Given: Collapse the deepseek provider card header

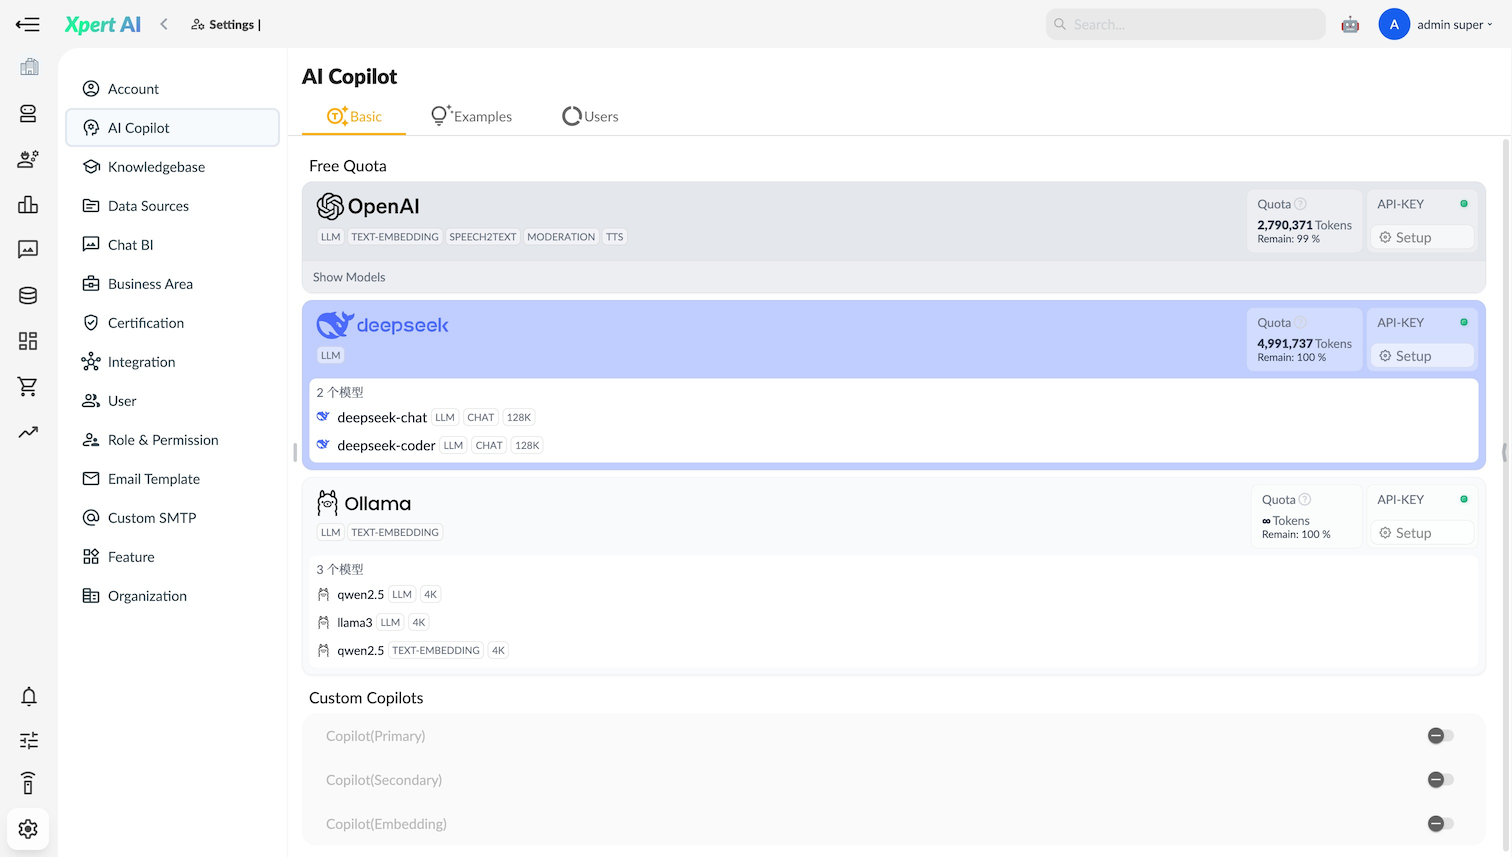Looking at the screenshot, I should click(780, 338).
